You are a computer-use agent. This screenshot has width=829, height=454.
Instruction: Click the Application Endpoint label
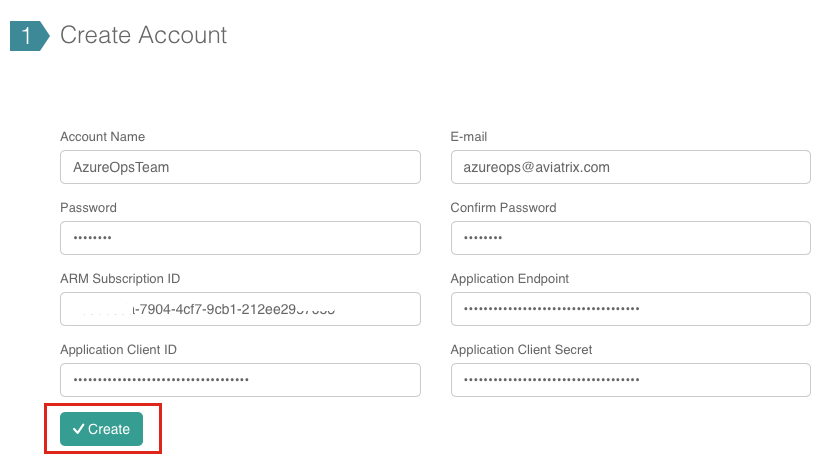510,279
